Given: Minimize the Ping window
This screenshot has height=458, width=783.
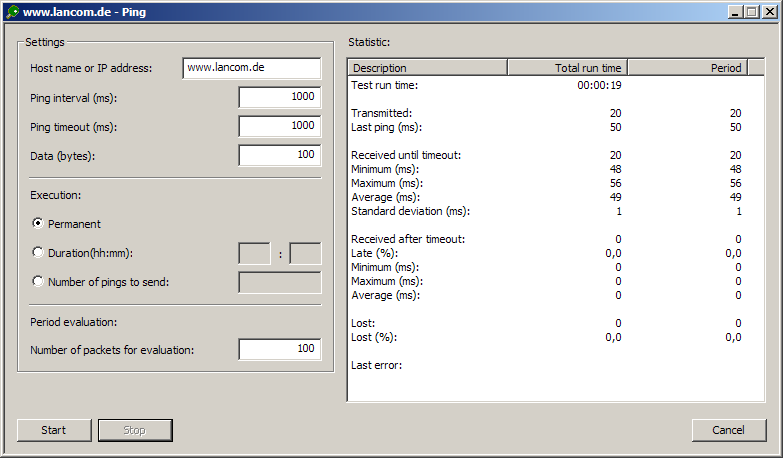Looking at the screenshot, I should [x=735, y=11].
